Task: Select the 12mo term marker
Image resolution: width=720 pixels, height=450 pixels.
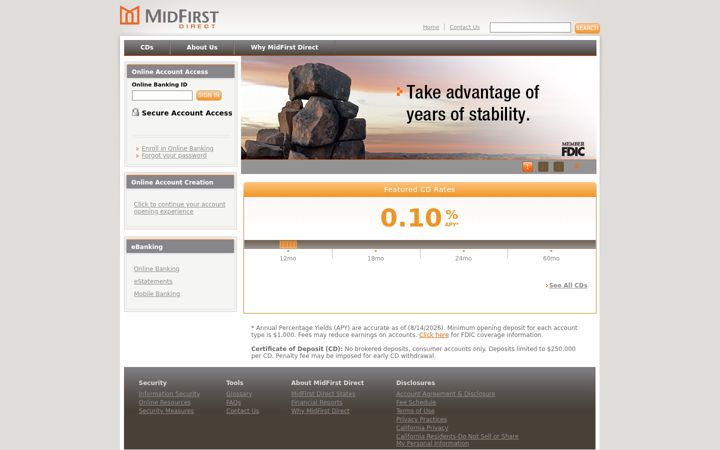Action: 288,259
